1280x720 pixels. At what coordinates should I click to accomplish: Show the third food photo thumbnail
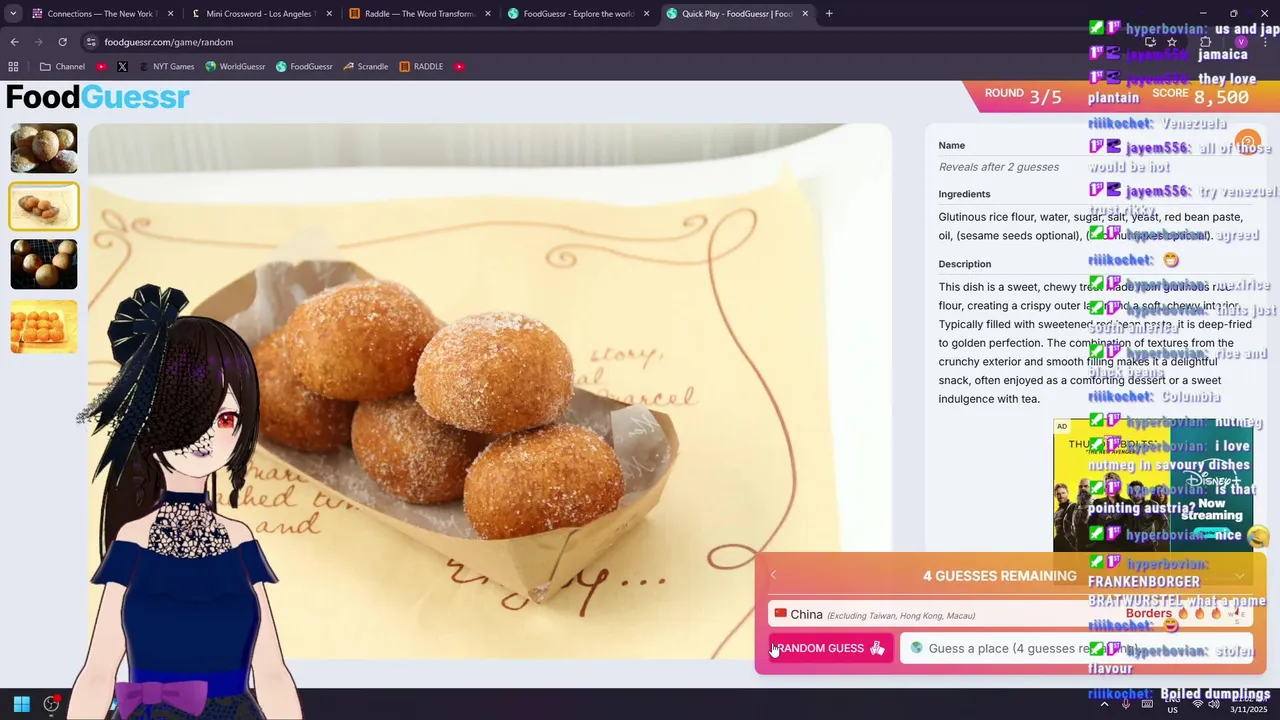[x=44, y=264]
